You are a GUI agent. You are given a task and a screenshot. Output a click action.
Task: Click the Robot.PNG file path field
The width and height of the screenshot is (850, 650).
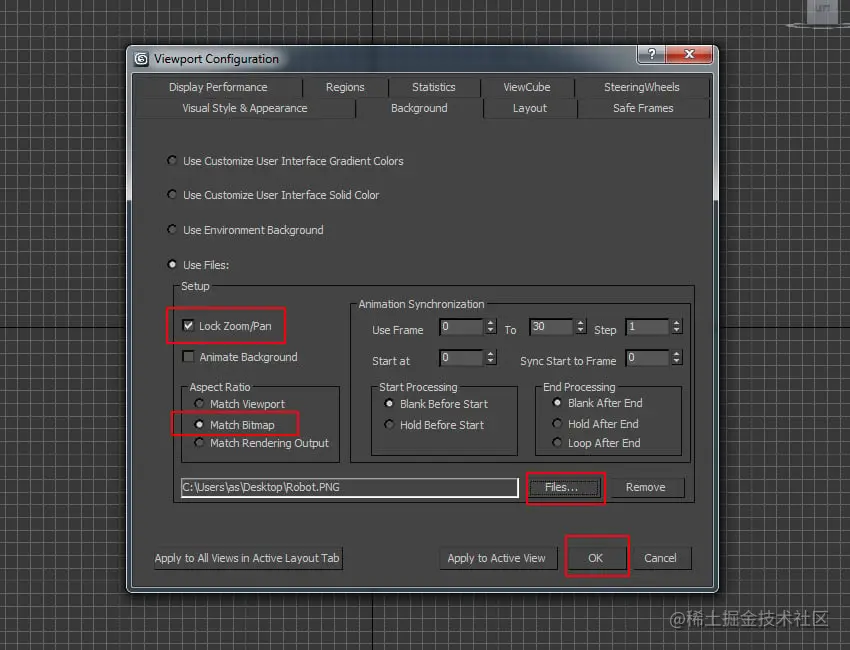(x=350, y=487)
